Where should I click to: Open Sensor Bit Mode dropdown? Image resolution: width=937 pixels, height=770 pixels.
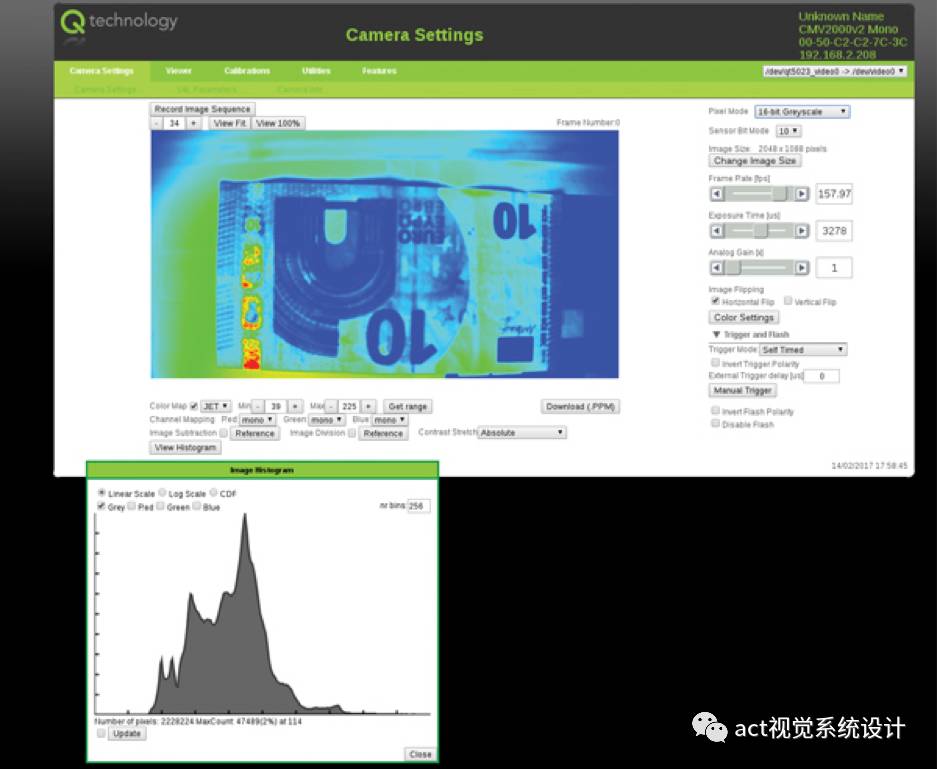pos(788,131)
